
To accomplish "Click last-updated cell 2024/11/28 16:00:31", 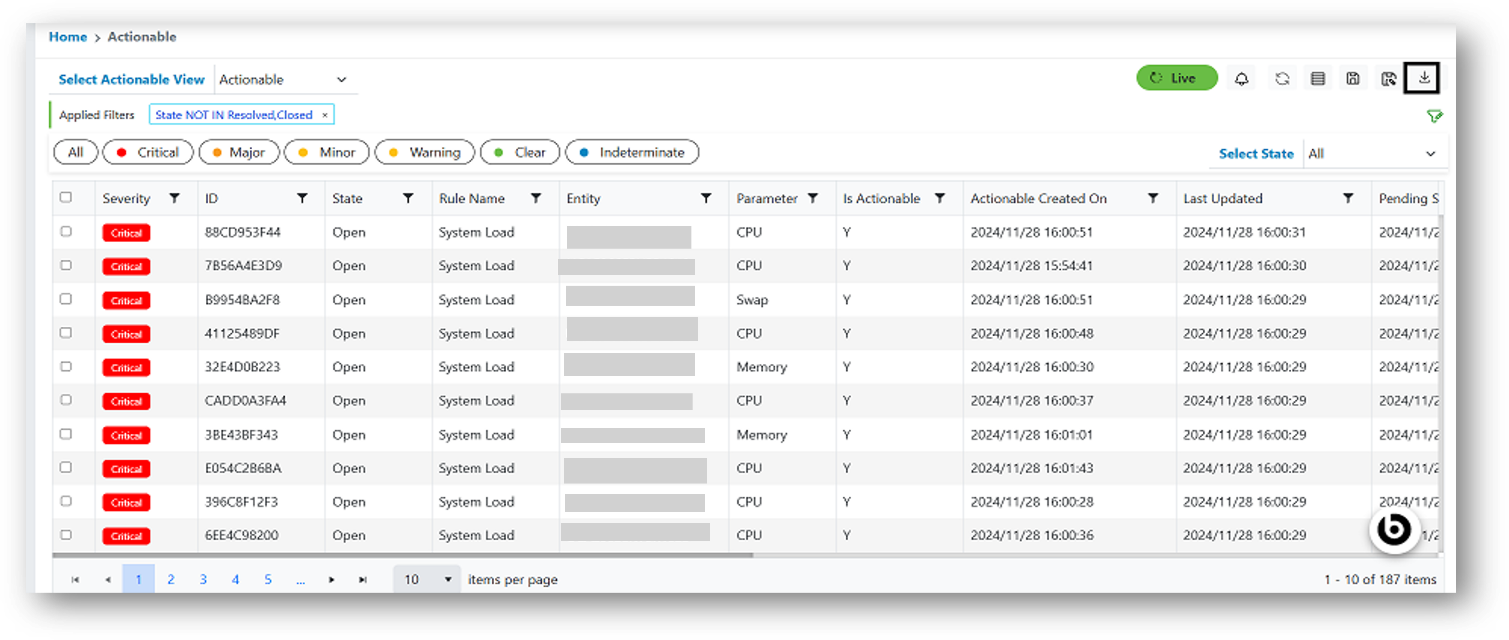I will click(1244, 232).
